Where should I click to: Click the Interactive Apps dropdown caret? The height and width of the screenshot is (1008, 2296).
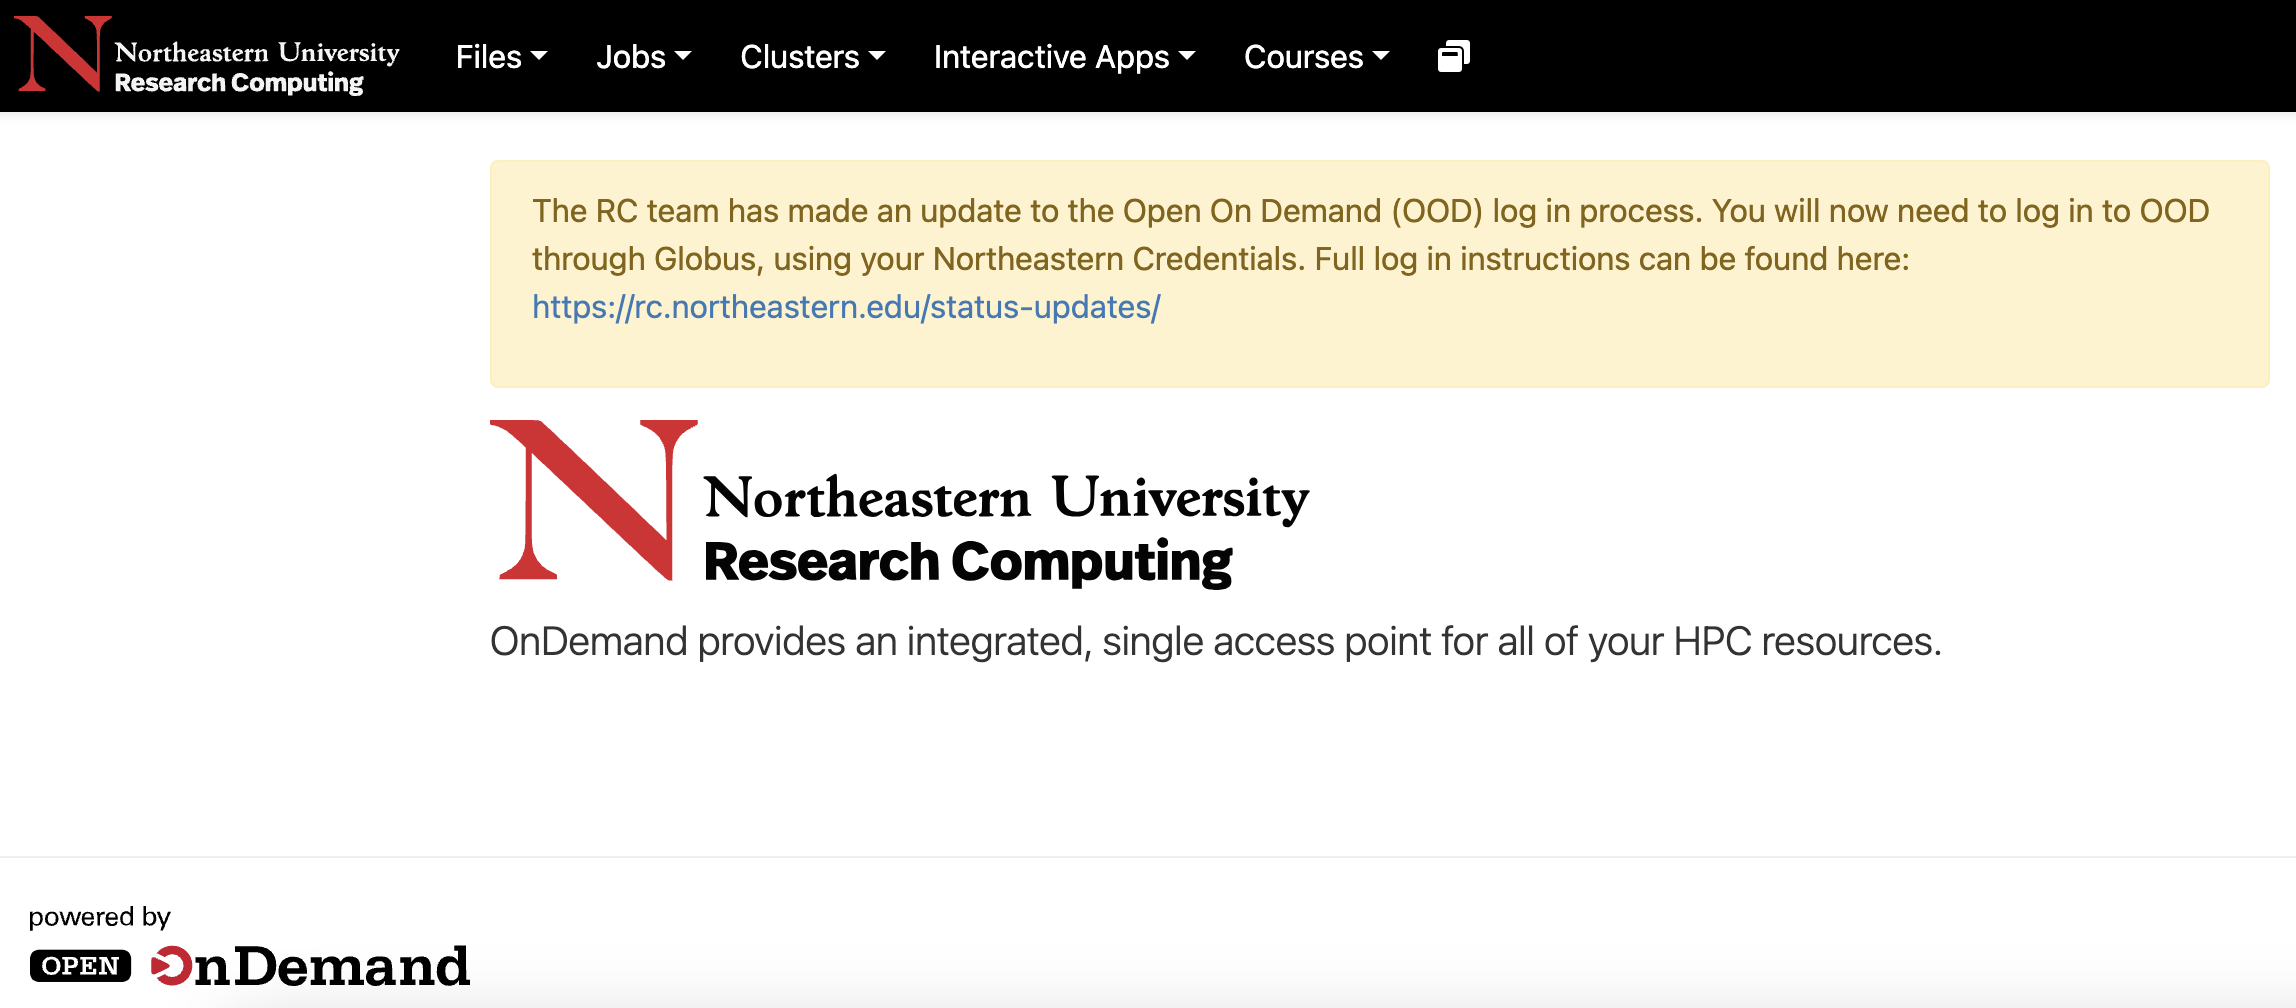(x=1187, y=56)
